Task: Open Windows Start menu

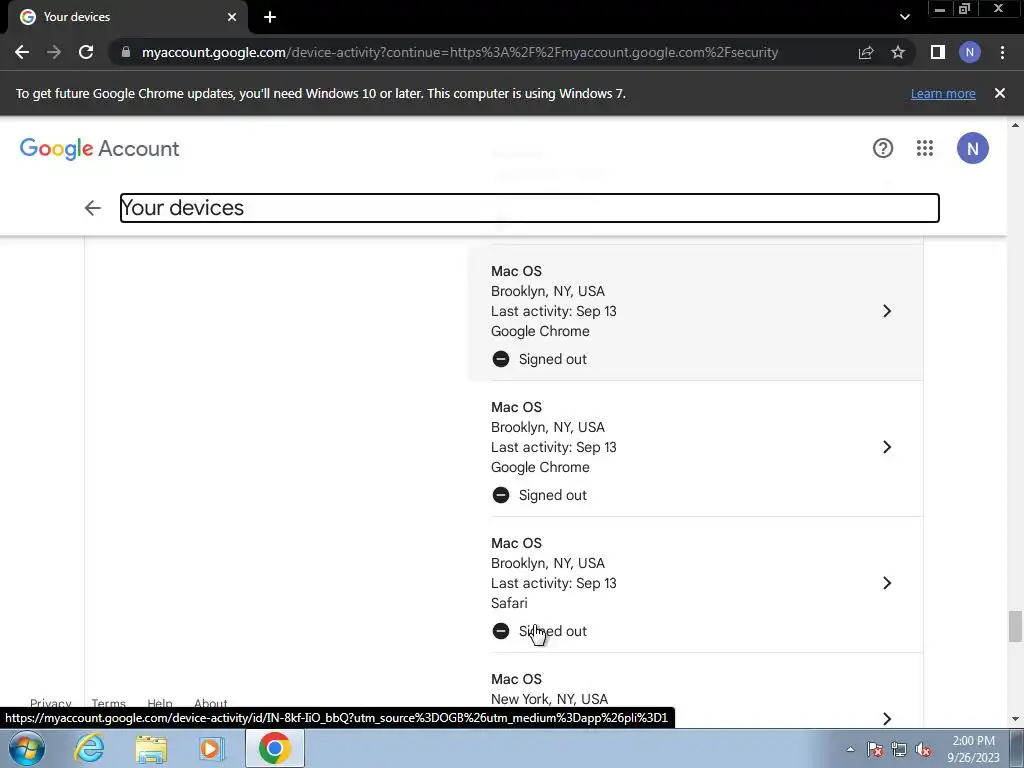Action: tap(27, 748)
